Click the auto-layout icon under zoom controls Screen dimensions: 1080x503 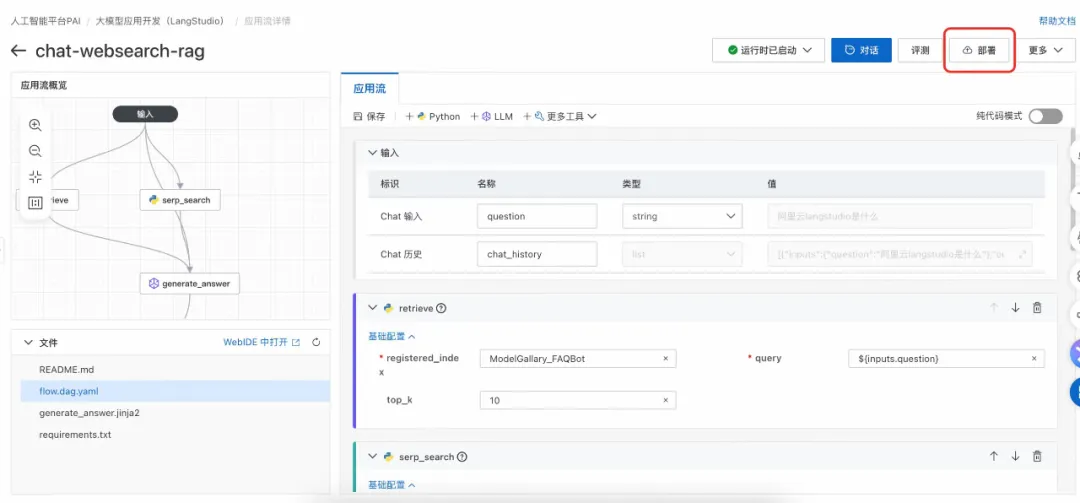pyautogui.click(x=35, y=203)
